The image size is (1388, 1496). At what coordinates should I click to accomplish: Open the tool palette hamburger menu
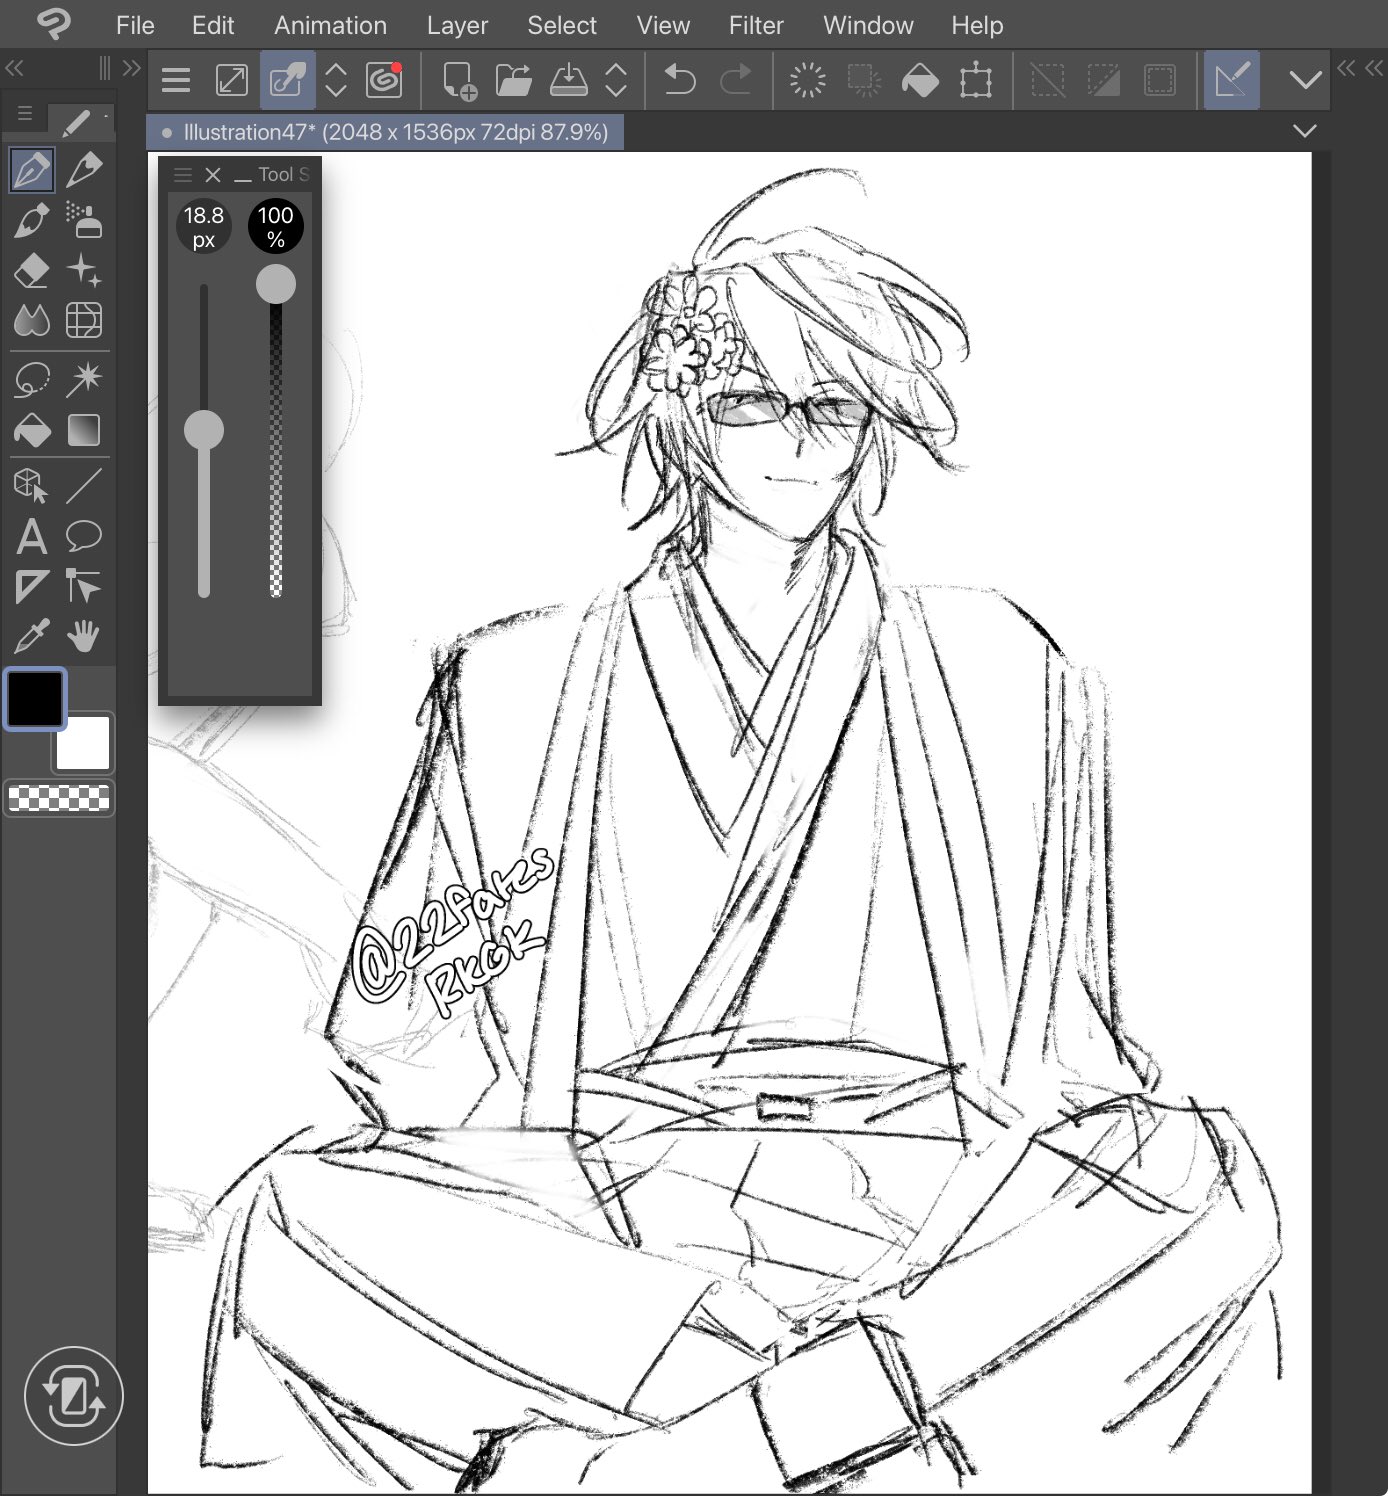click(25, 114)
